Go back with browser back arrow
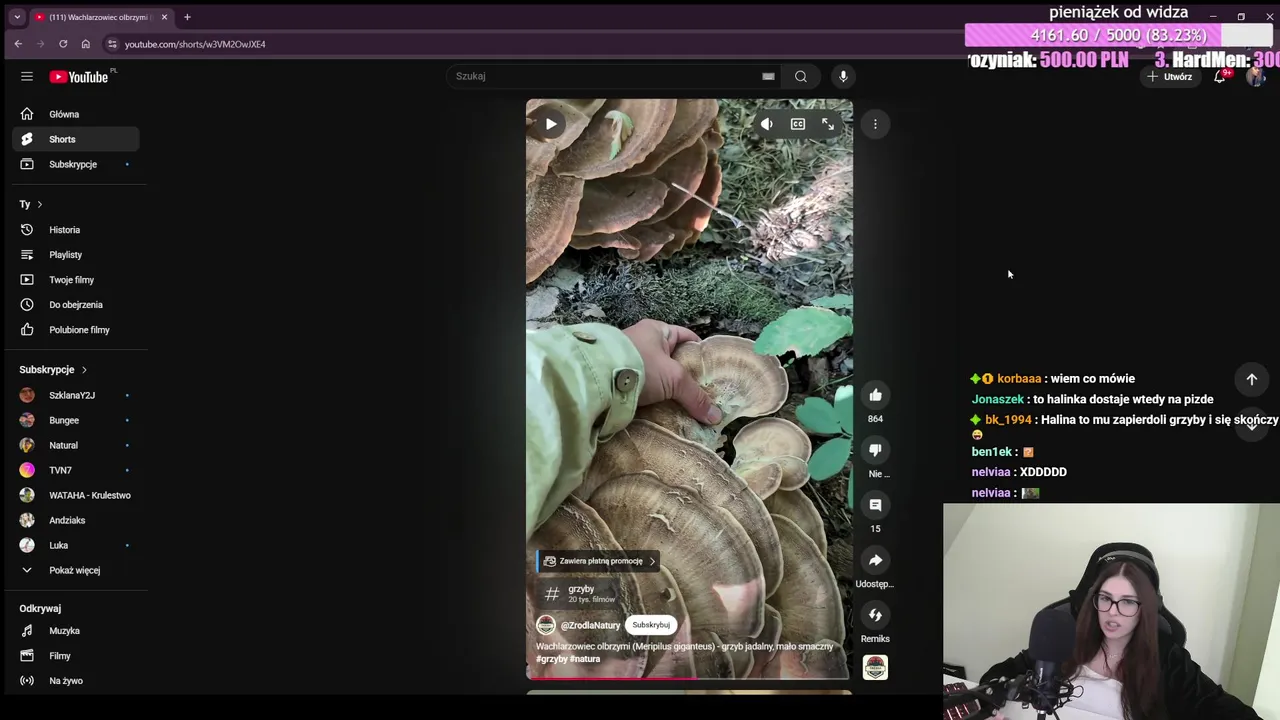 tap(18, 44)
